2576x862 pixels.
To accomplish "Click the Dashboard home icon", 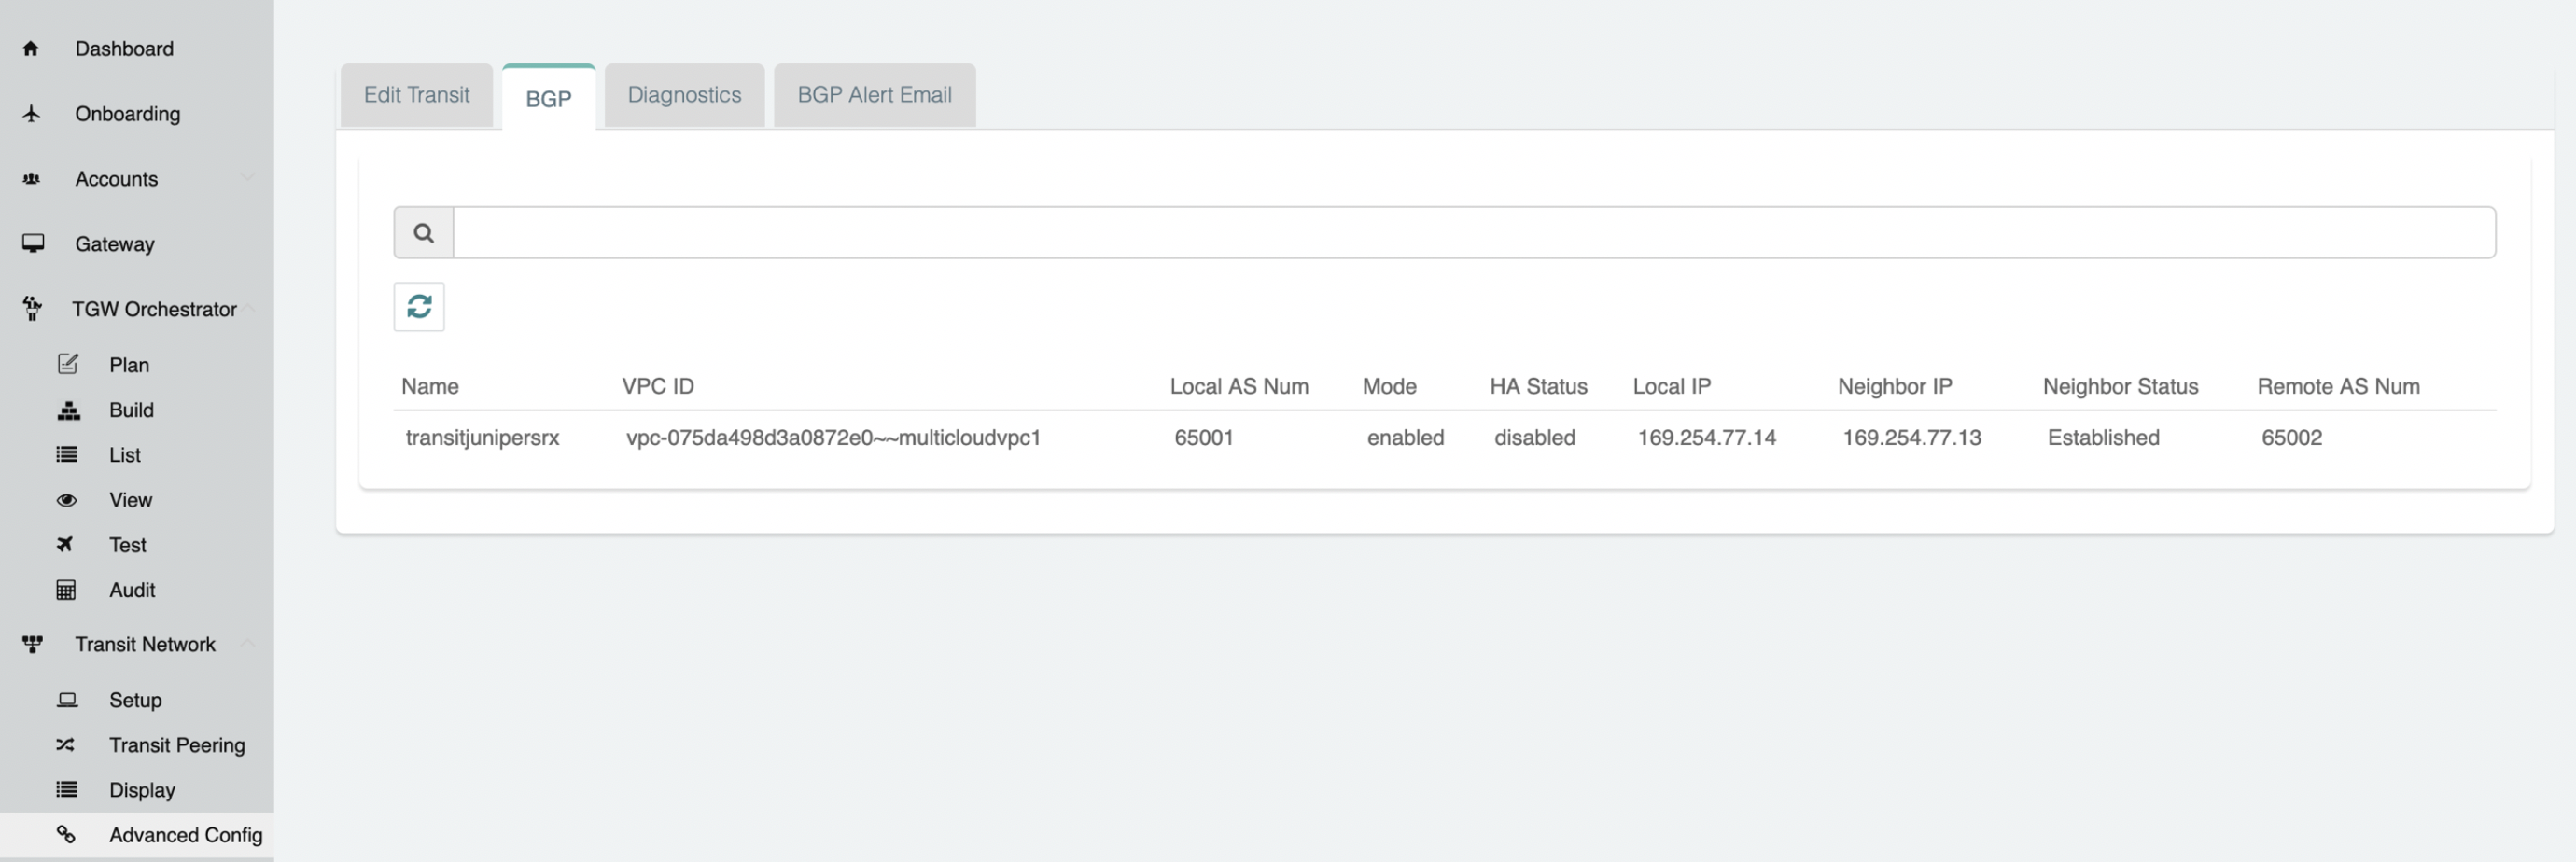I will coord(31,48).
